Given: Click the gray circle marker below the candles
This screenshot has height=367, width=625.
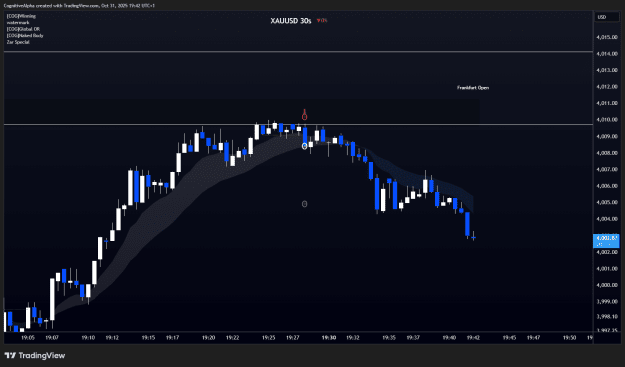Looking at the screenshot, I should (305, 204).
